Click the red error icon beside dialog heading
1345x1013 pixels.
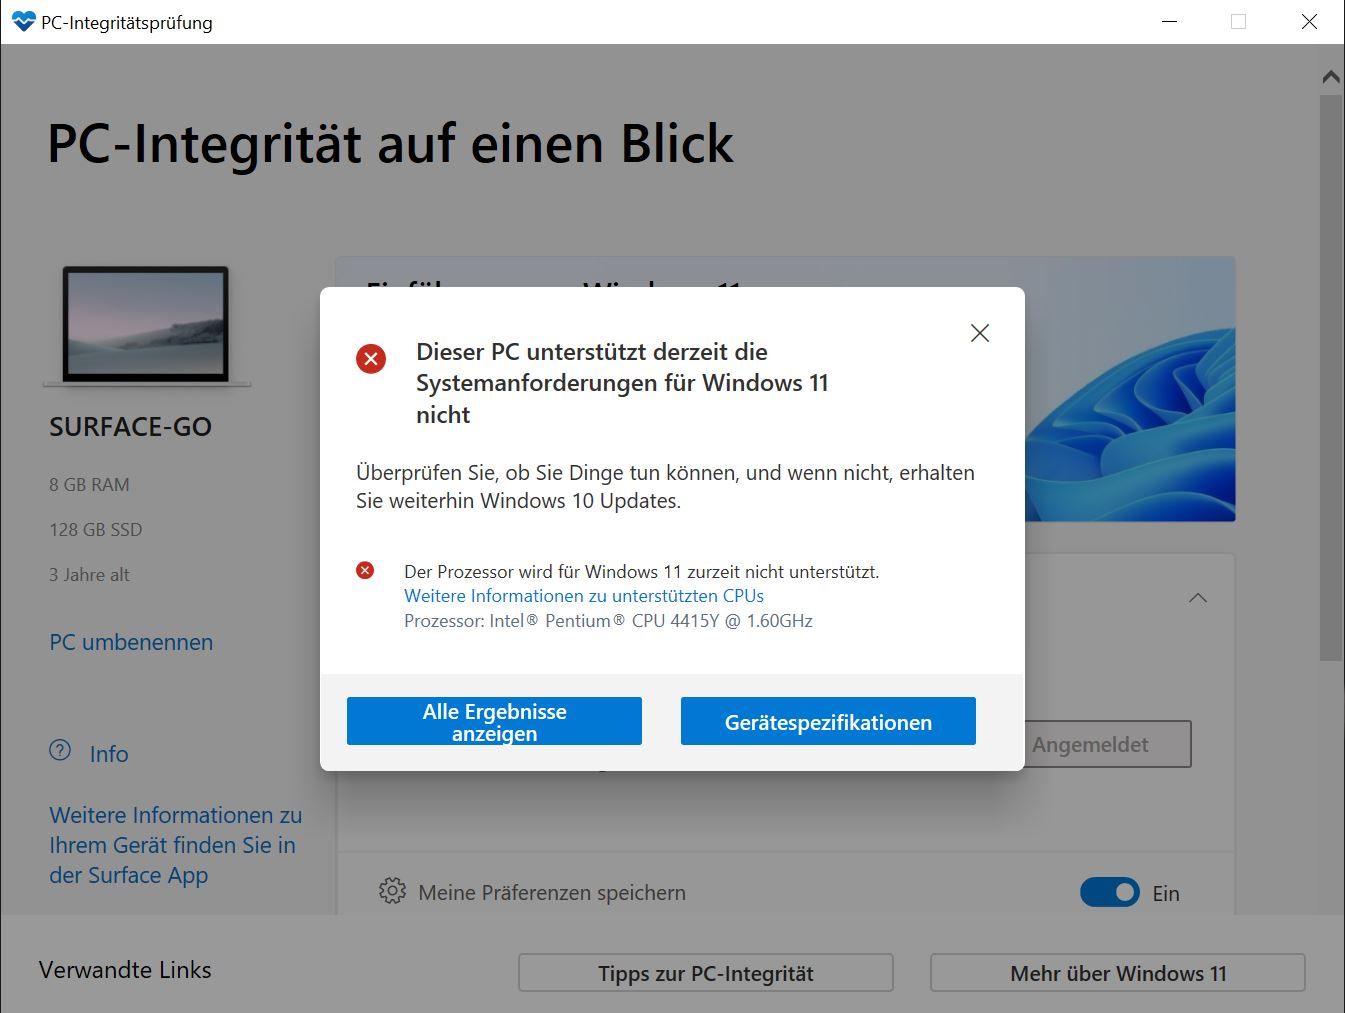[371, 358]
